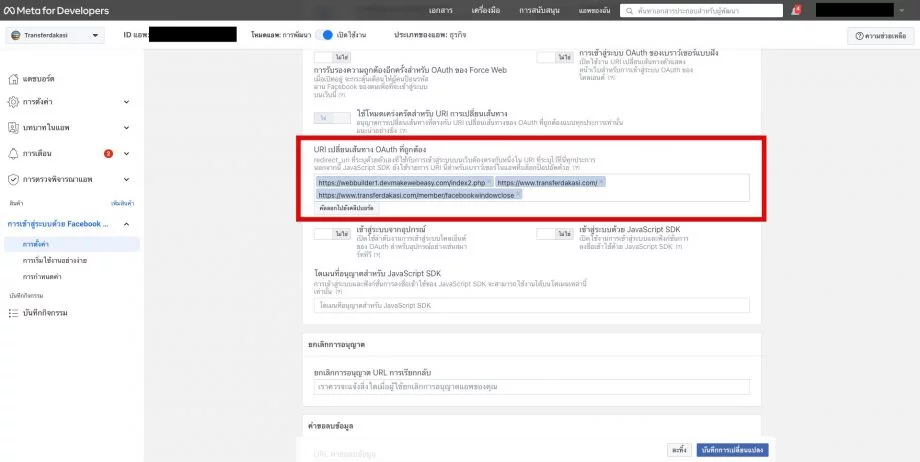Toggle Force Web OAuth reauthentication switch
Screen dimensions: 920x462
tap(332, 57)
